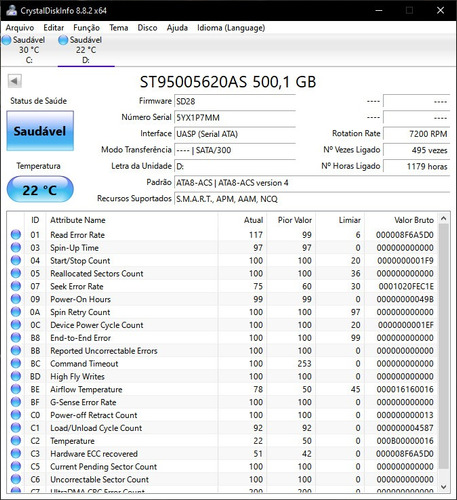The width and height of the screenshot is (457, 500).
Task: Click status orb for Command Timeout
Action: pos(16,363)
